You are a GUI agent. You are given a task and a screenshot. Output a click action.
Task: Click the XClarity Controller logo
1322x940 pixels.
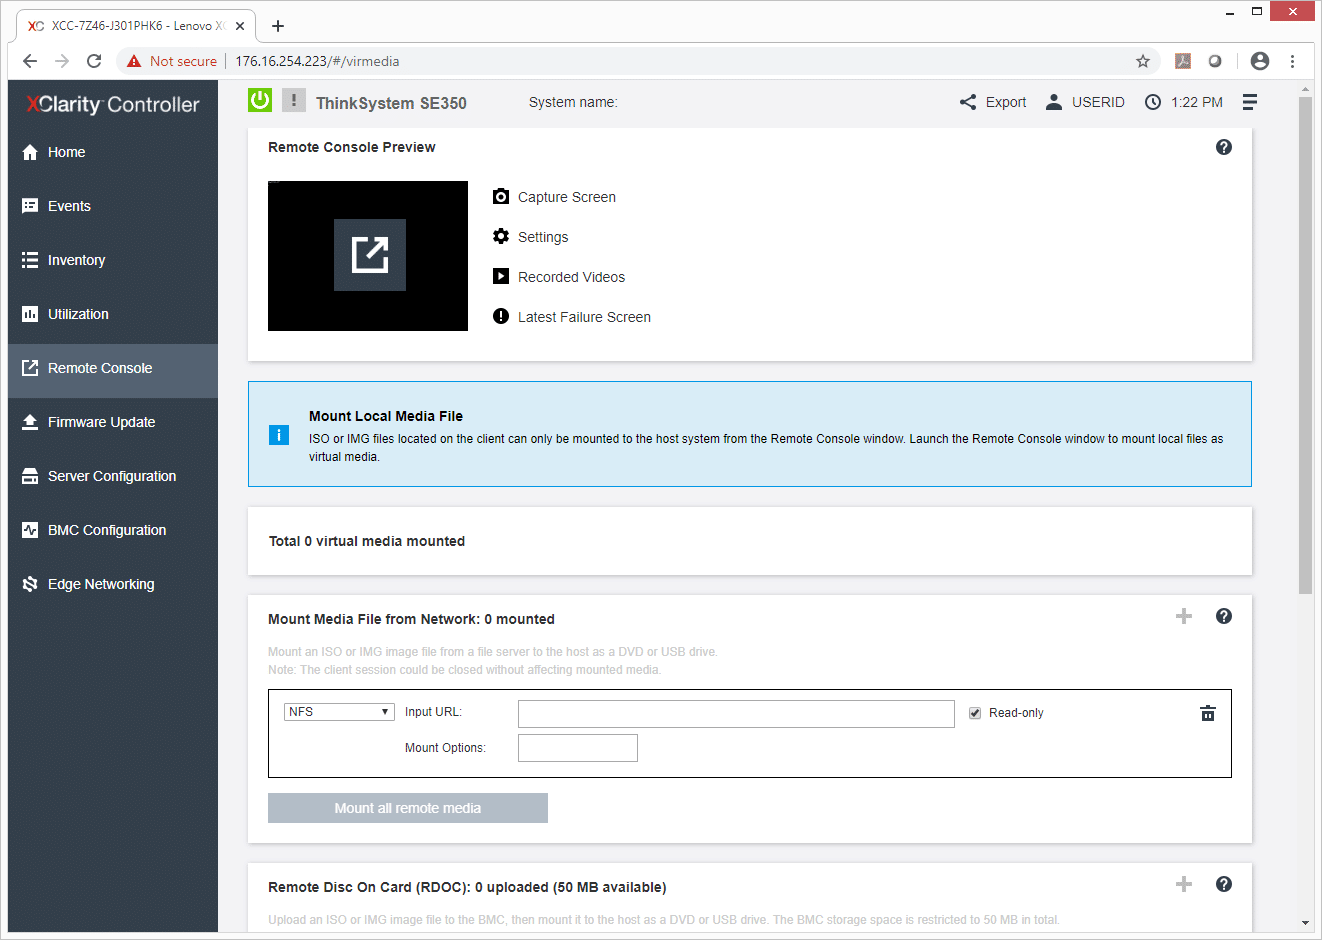pos(113,104)
